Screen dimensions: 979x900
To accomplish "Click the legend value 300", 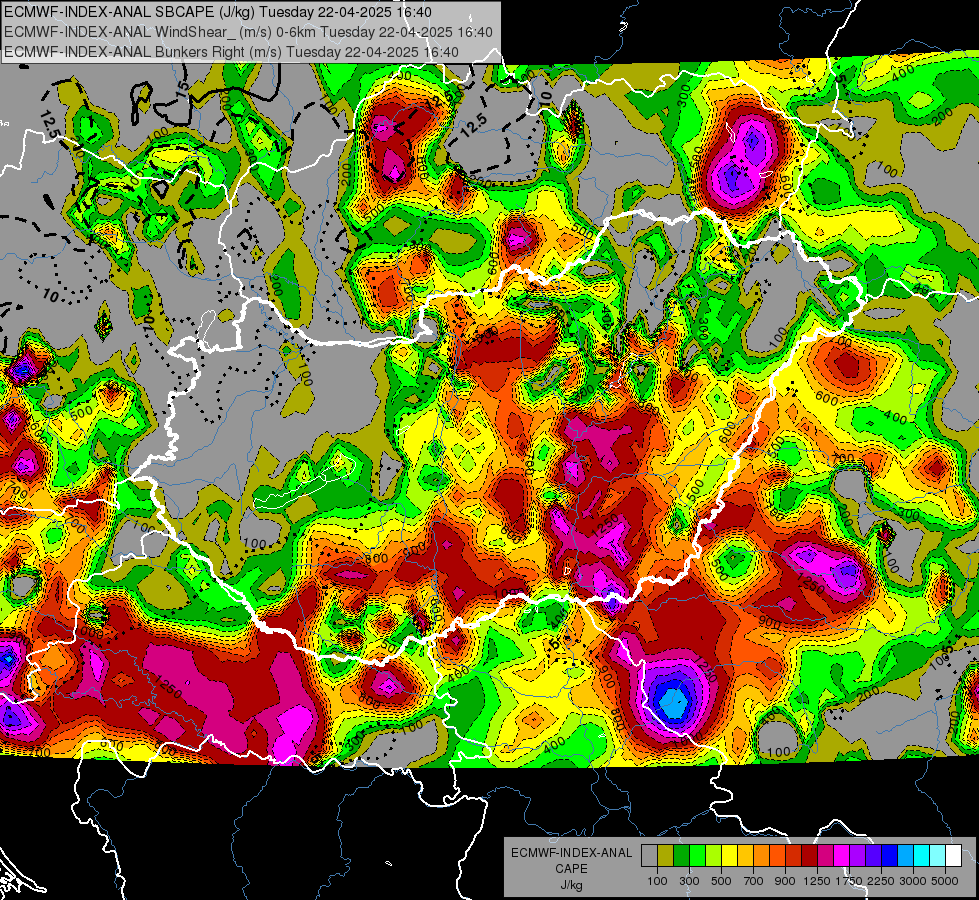I will pos(689,881).
